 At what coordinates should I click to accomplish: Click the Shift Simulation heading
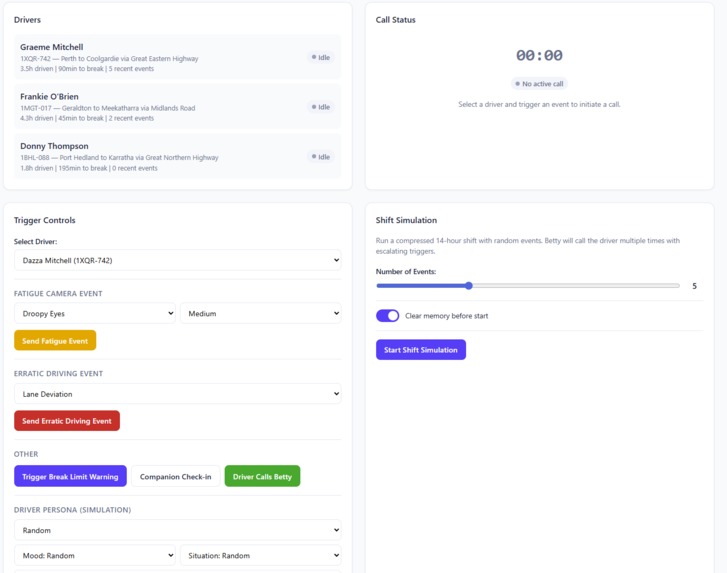click(406, 220)
